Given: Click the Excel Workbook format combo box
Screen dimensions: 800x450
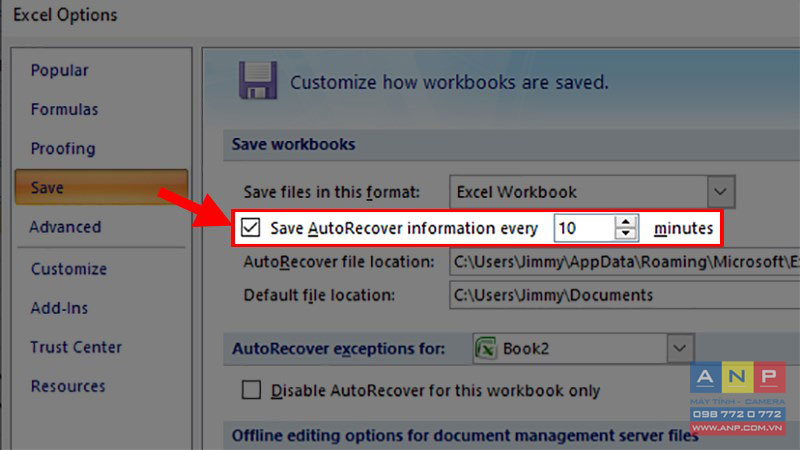Looking at the screenshot, I should (592, 192).
